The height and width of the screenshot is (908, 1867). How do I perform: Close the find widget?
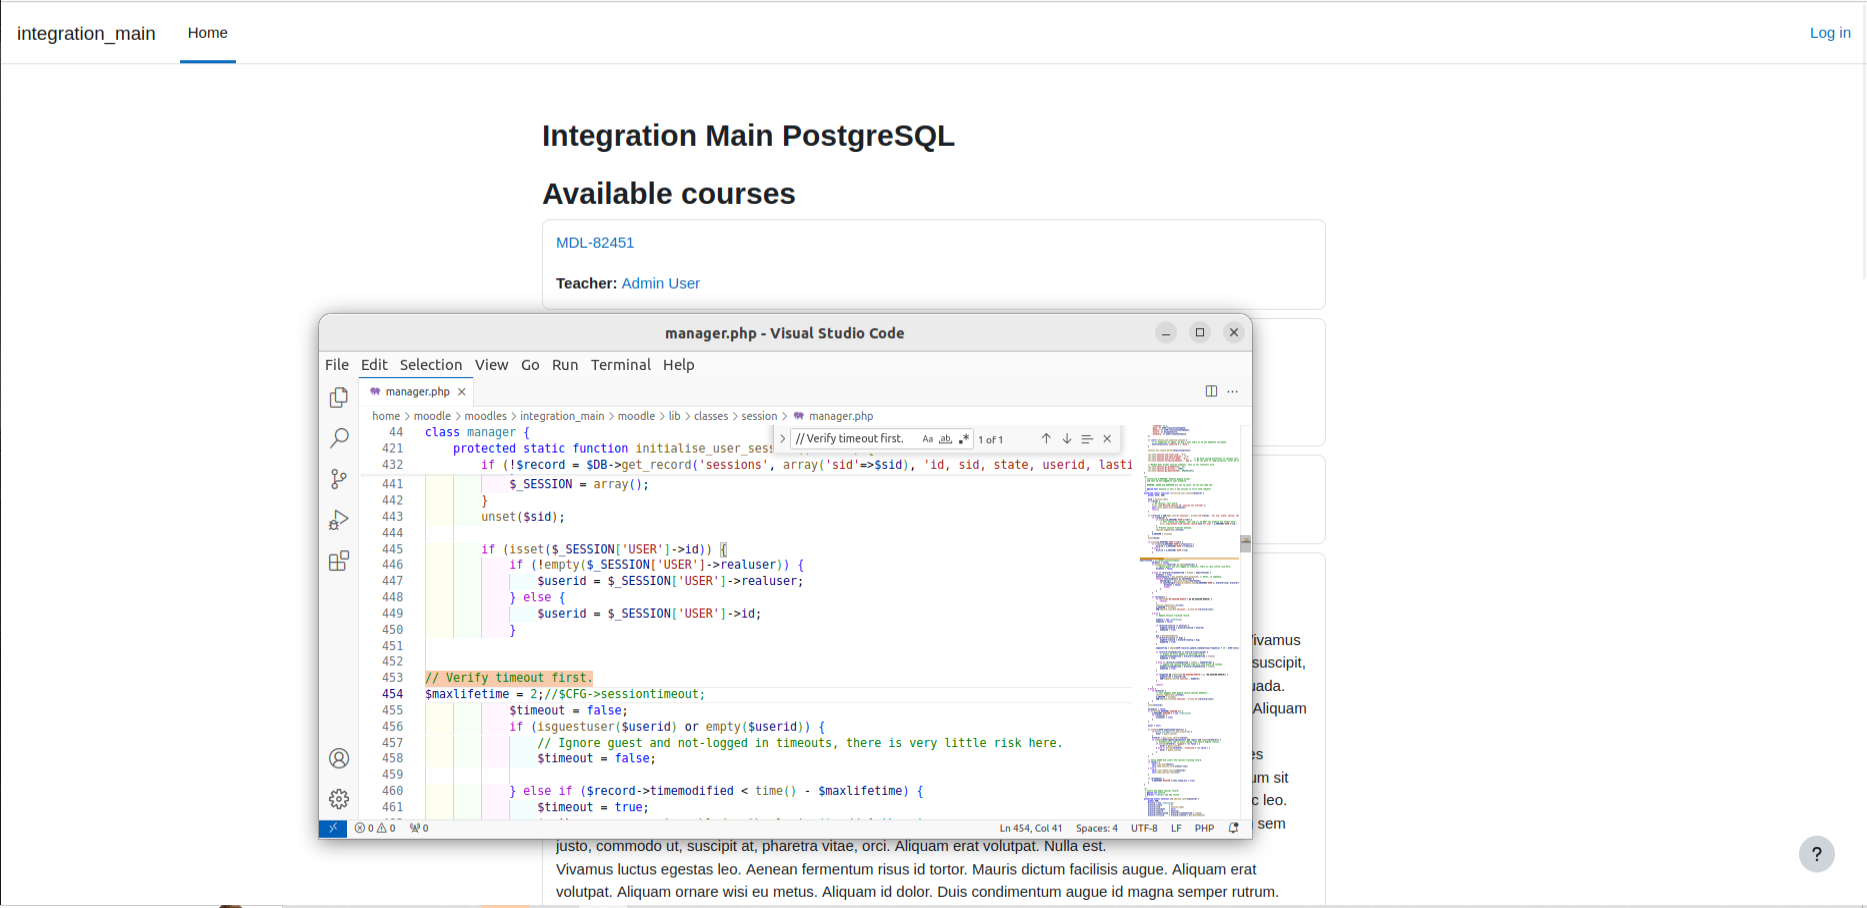tap(1107, 439)
